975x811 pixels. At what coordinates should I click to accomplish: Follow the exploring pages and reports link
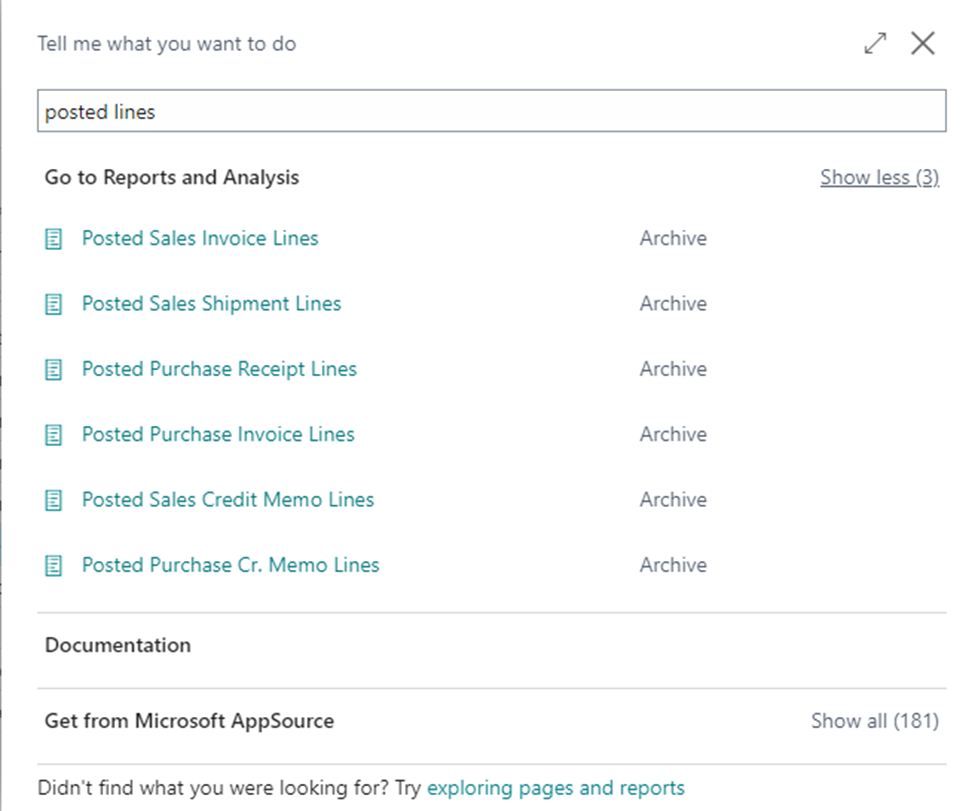pos(555,788)
